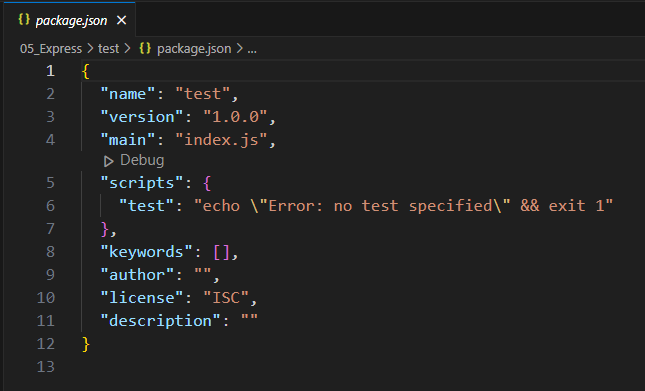Open the 05_Express breadcrumb folder

coord(51,49)
